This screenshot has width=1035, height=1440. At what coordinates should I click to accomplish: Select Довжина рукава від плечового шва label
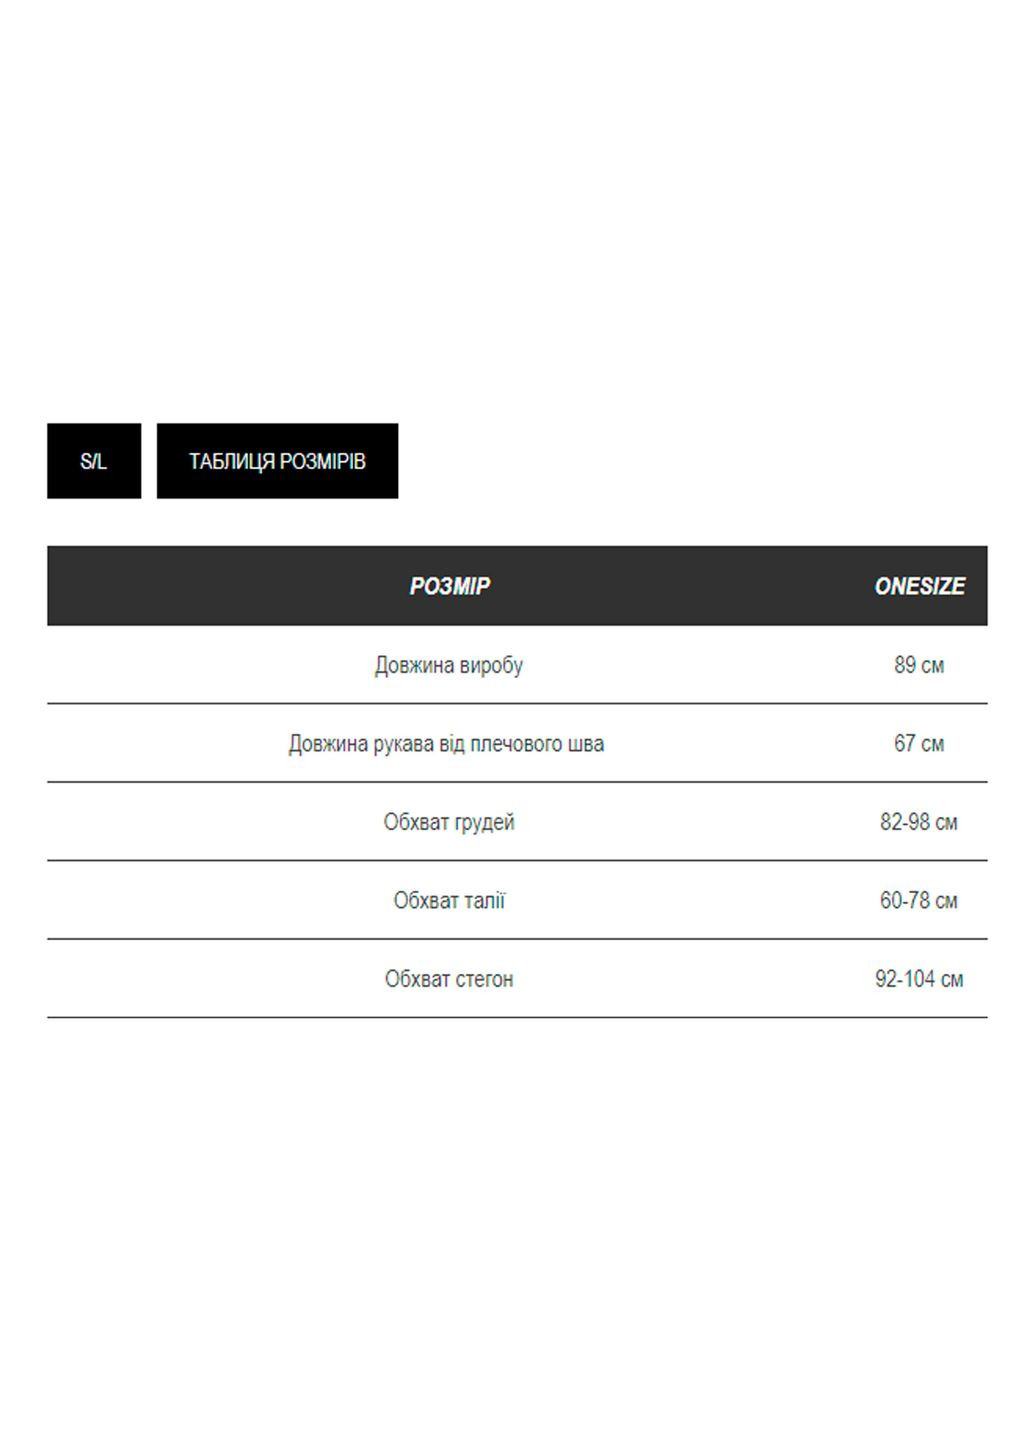[446, 744]
